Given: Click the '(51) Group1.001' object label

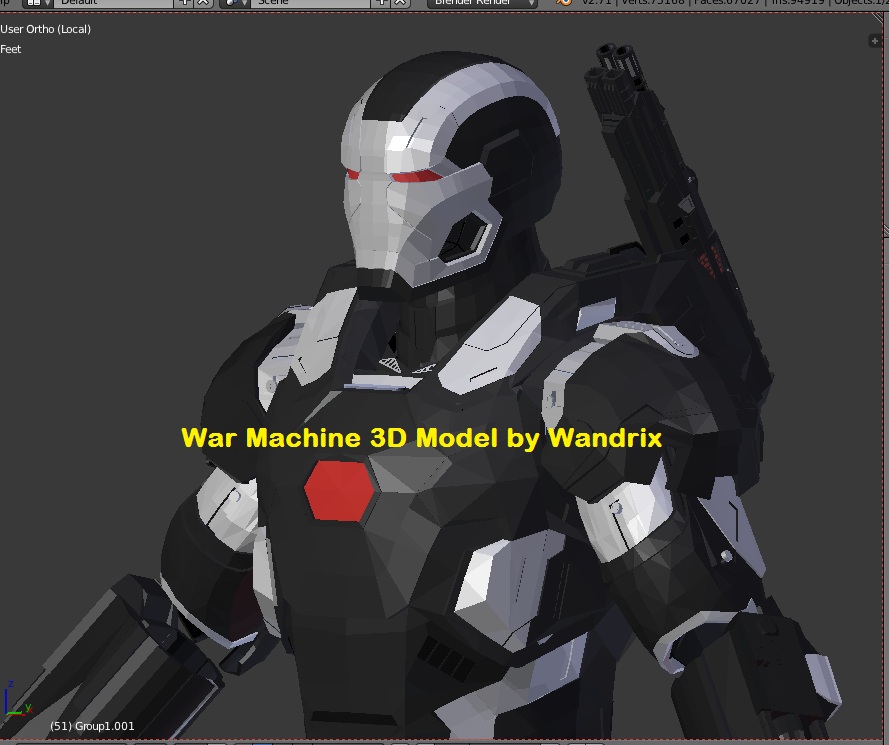Looking at the screenshot, I should pos(92,726).
